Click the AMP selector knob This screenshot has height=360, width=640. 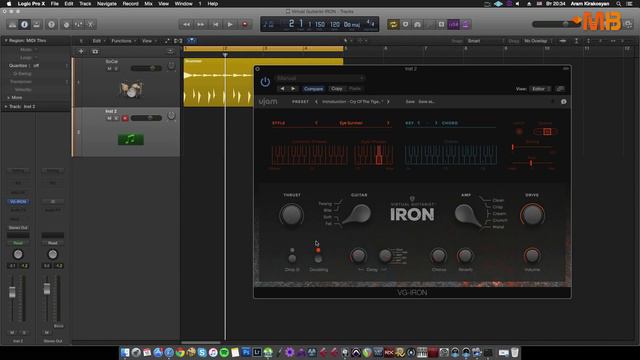pyautogui.click(x=467, y=215)
